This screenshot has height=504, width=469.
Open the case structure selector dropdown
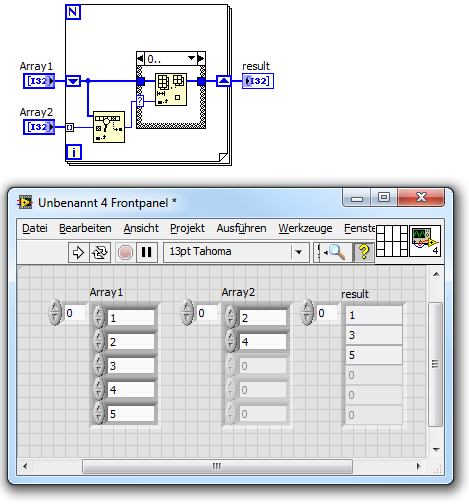click(x=191, y=58)
